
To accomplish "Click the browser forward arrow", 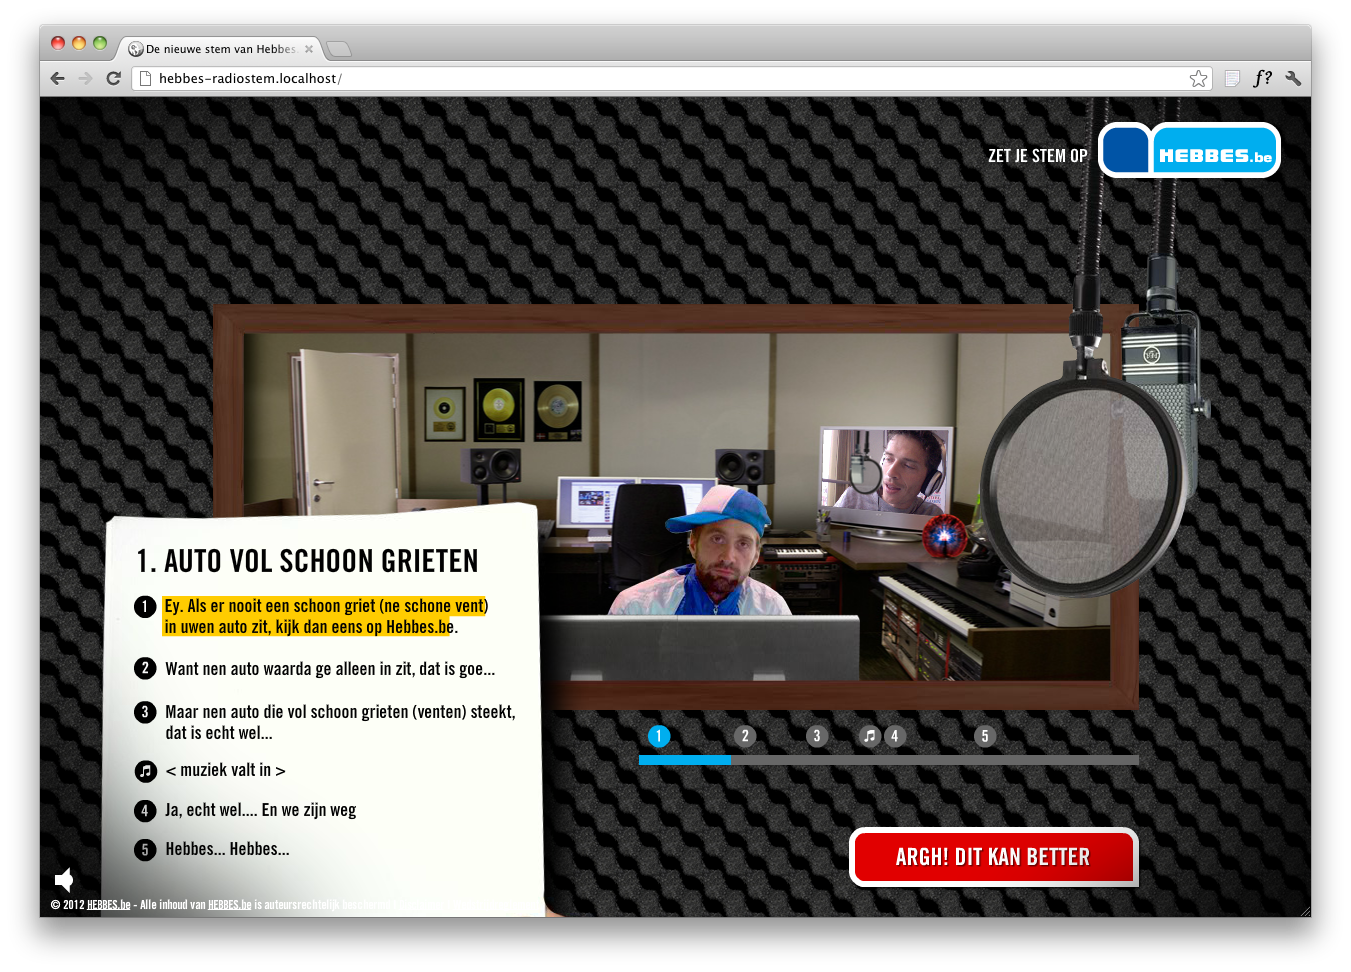I will 85,78.
